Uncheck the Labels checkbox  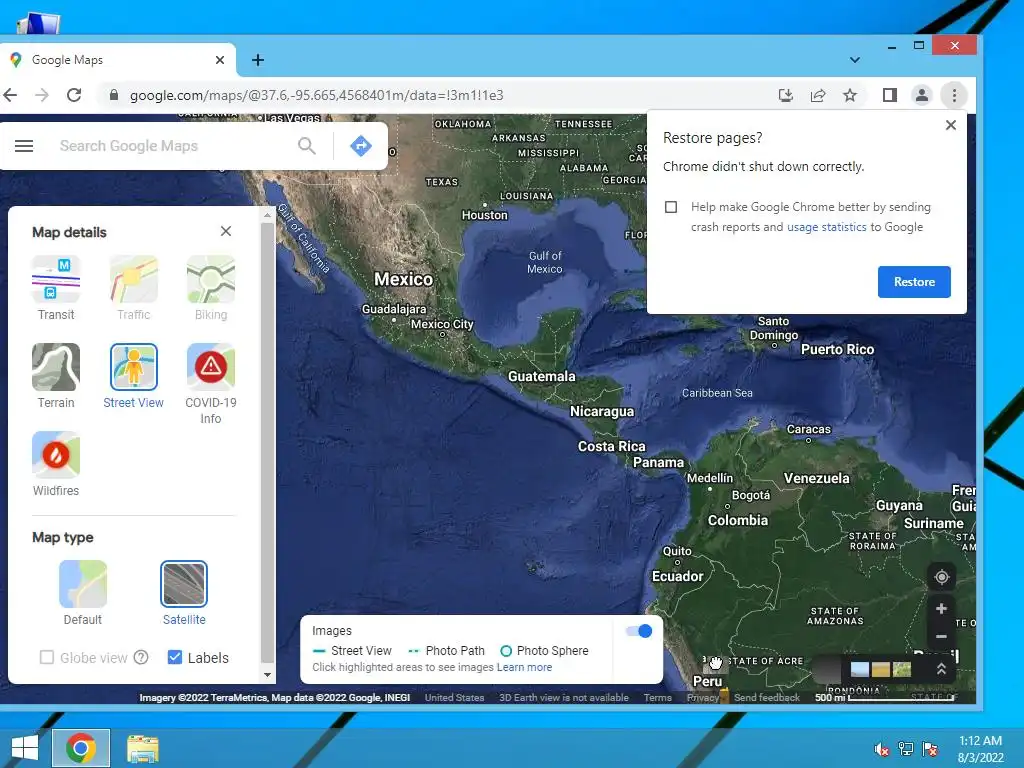tap(174, 657)
